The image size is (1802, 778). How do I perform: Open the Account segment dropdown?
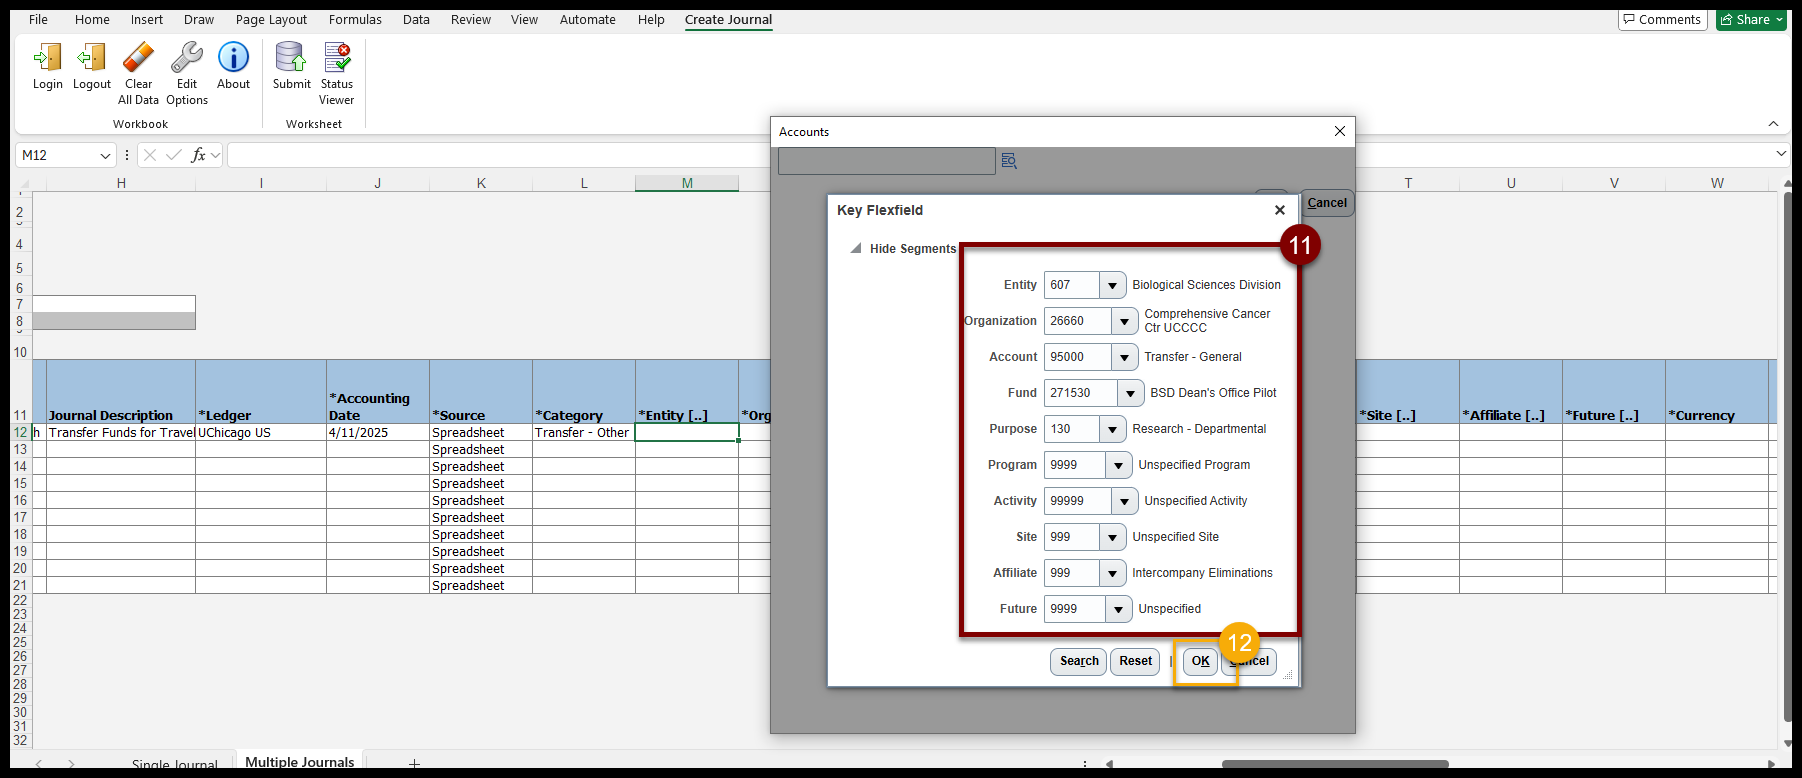[1124, 357]
